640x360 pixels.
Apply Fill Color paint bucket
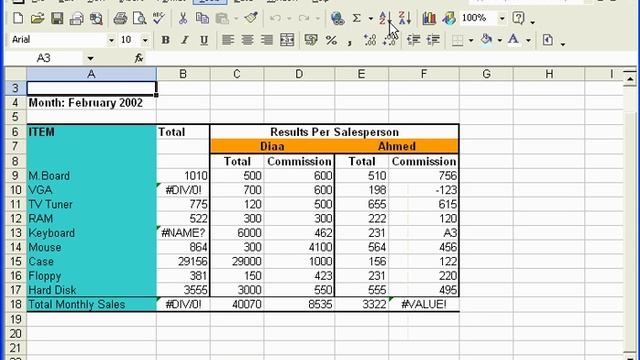[x=487, y=40]
